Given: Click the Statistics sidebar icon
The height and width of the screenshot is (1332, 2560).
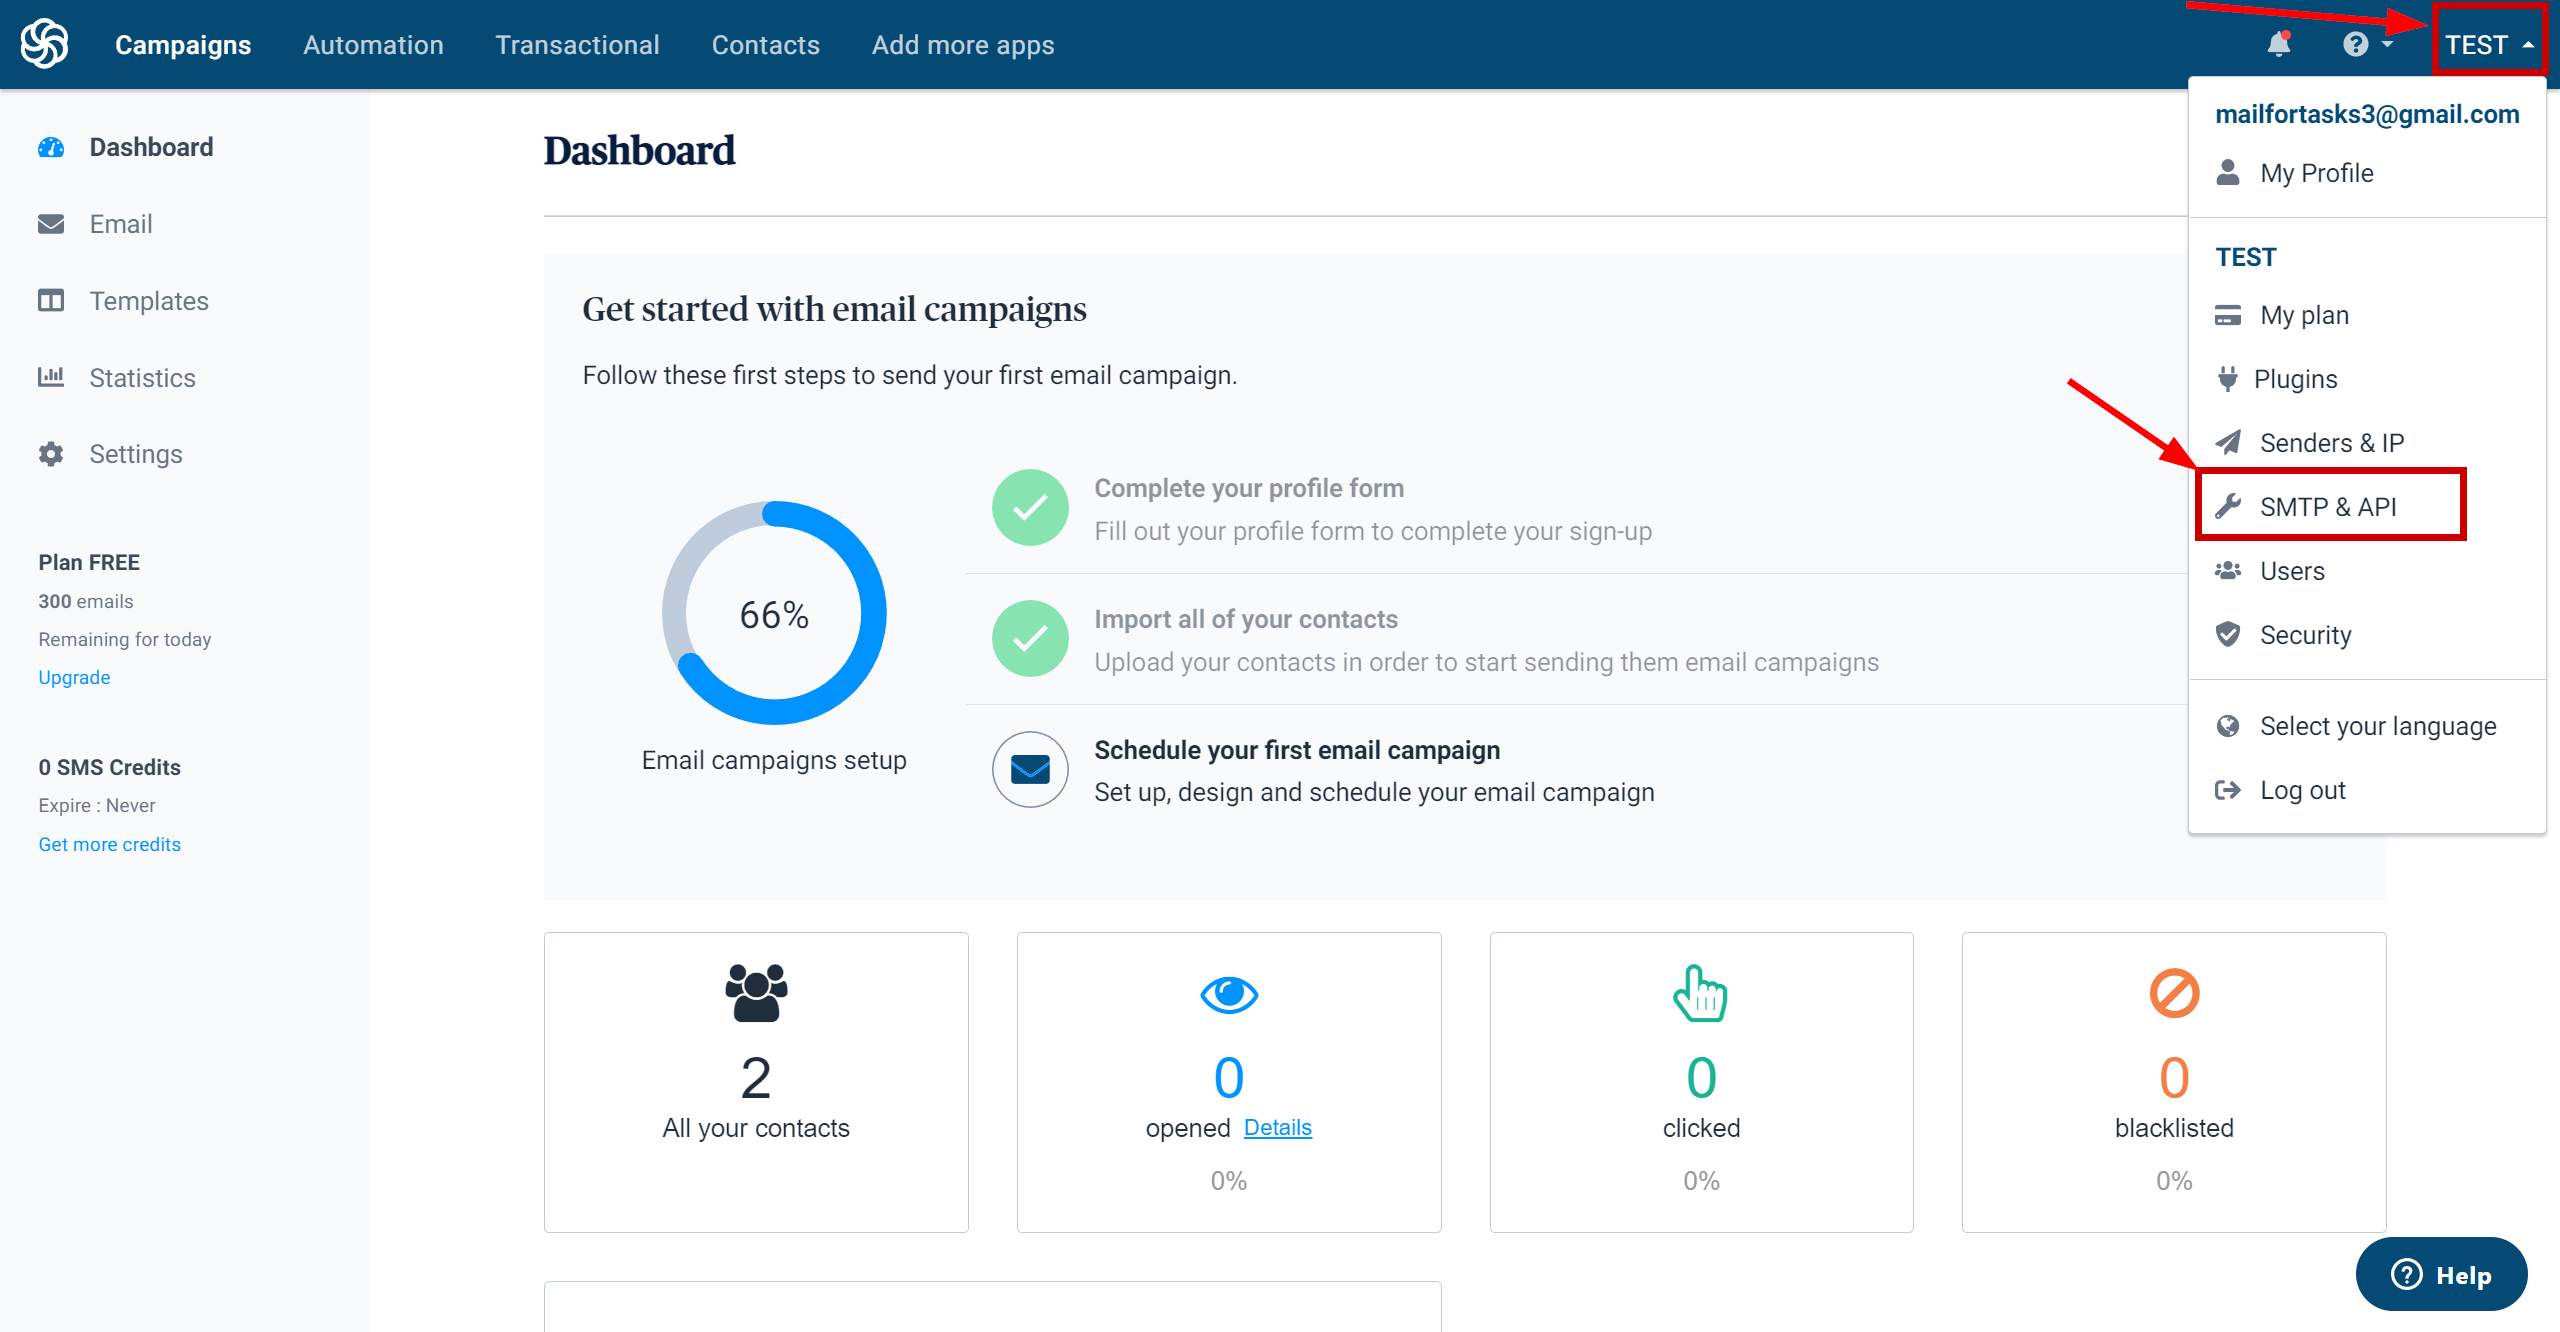Looking at the screenshot, I should coord(51,376).
